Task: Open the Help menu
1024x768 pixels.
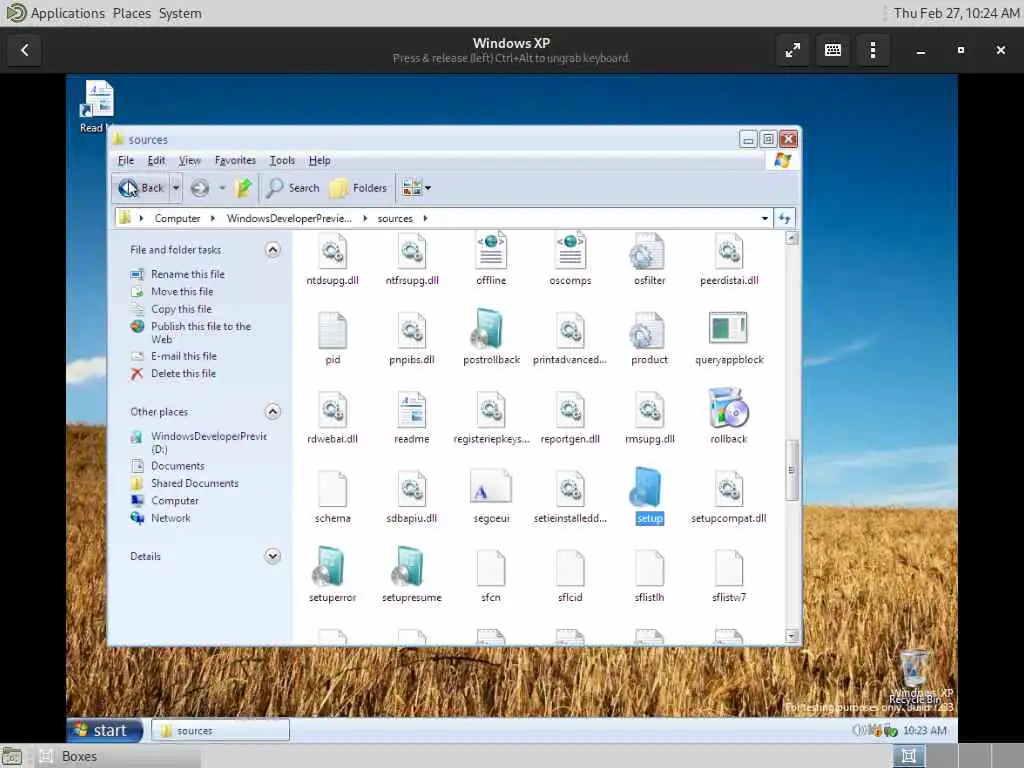Action: (319, 160)
